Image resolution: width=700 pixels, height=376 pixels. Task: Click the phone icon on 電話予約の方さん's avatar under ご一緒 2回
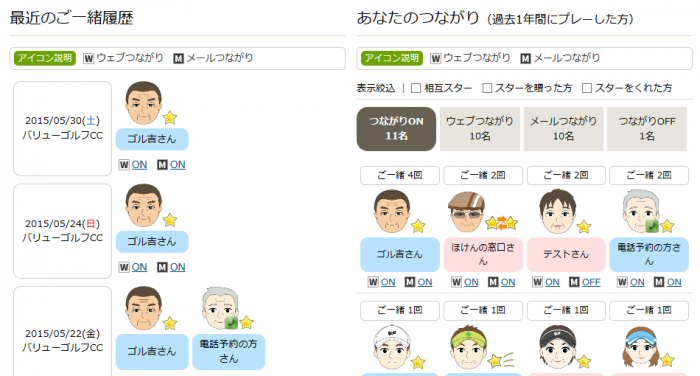(x=652, y=226)
